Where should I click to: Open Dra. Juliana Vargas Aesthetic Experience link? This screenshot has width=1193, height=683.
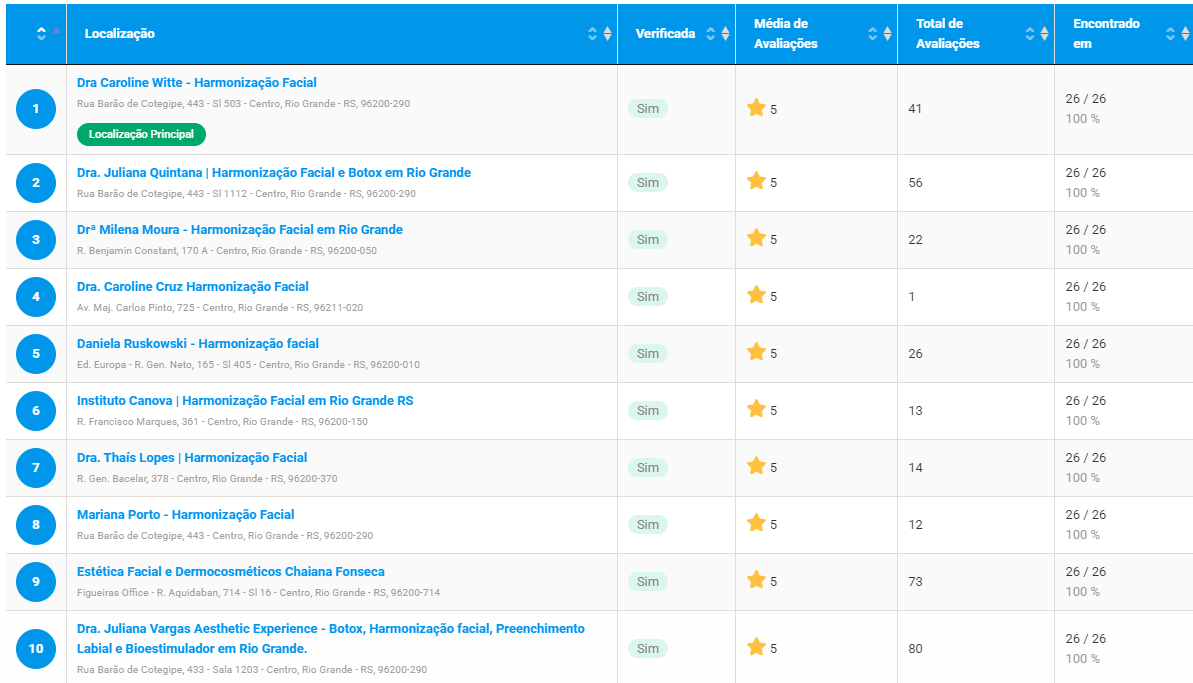click(x=331, y=639)
